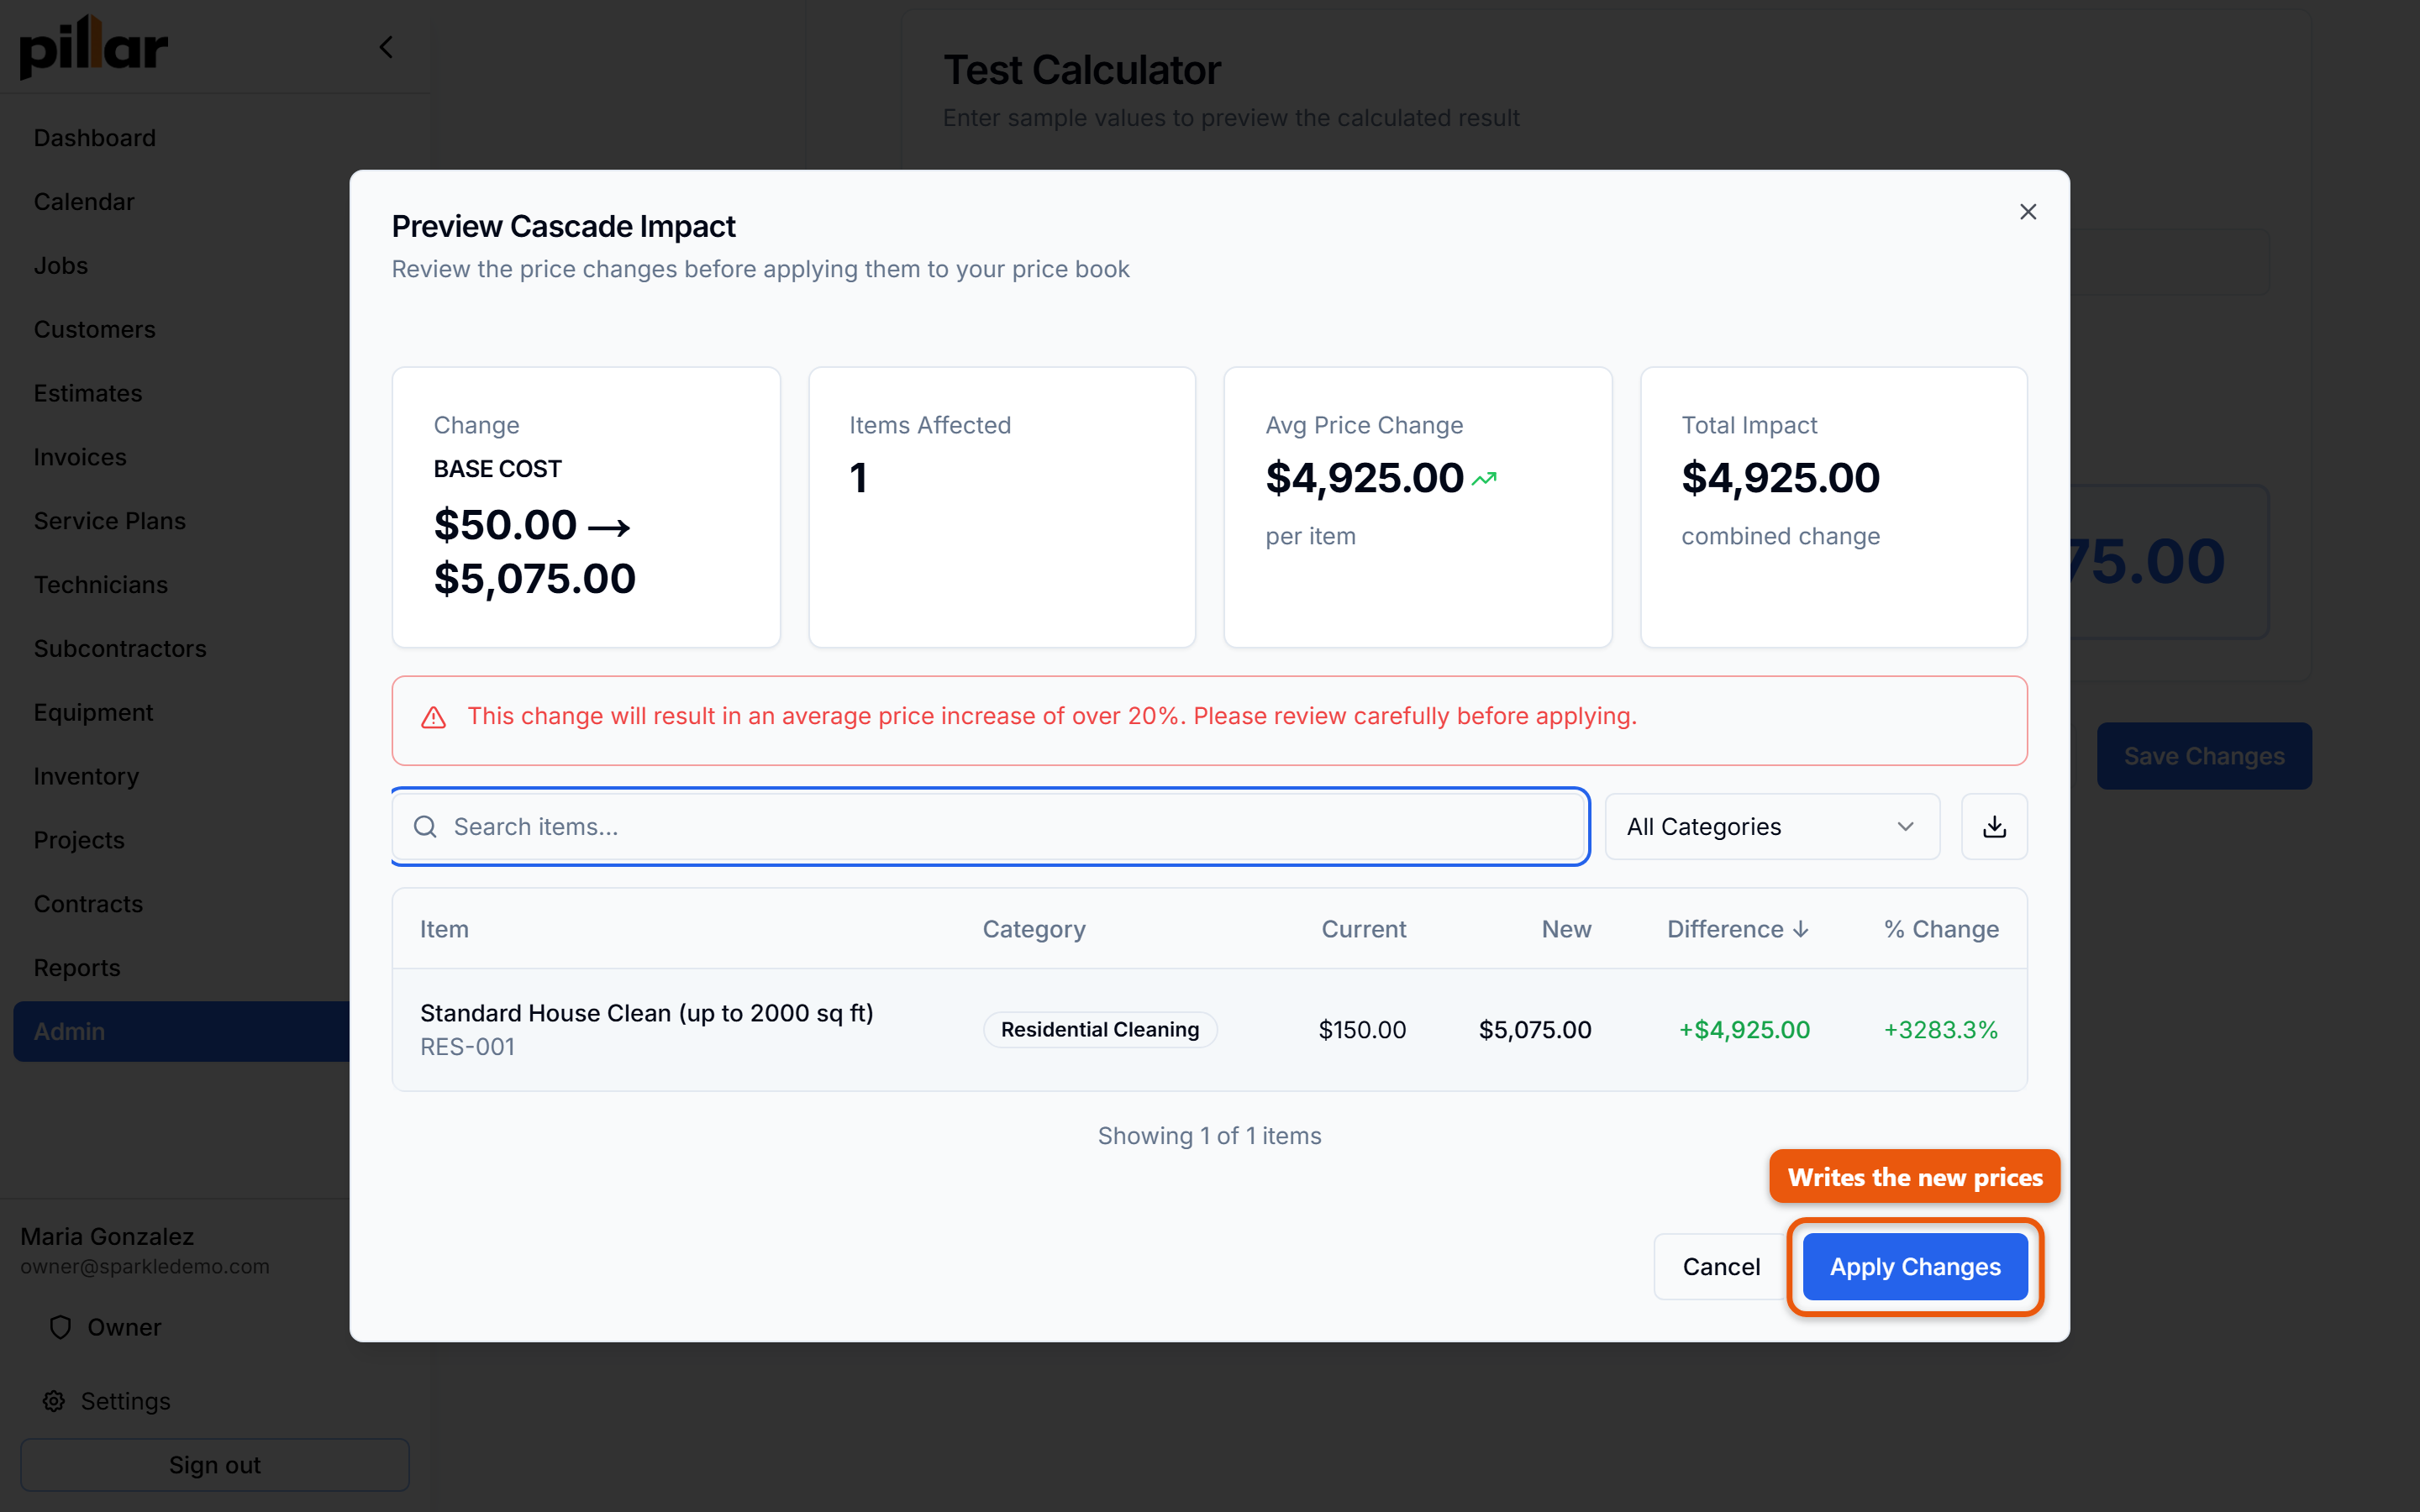Screen dimensions: 2420x1512
Task: Click the Items Affected card
Action: 1002,507
